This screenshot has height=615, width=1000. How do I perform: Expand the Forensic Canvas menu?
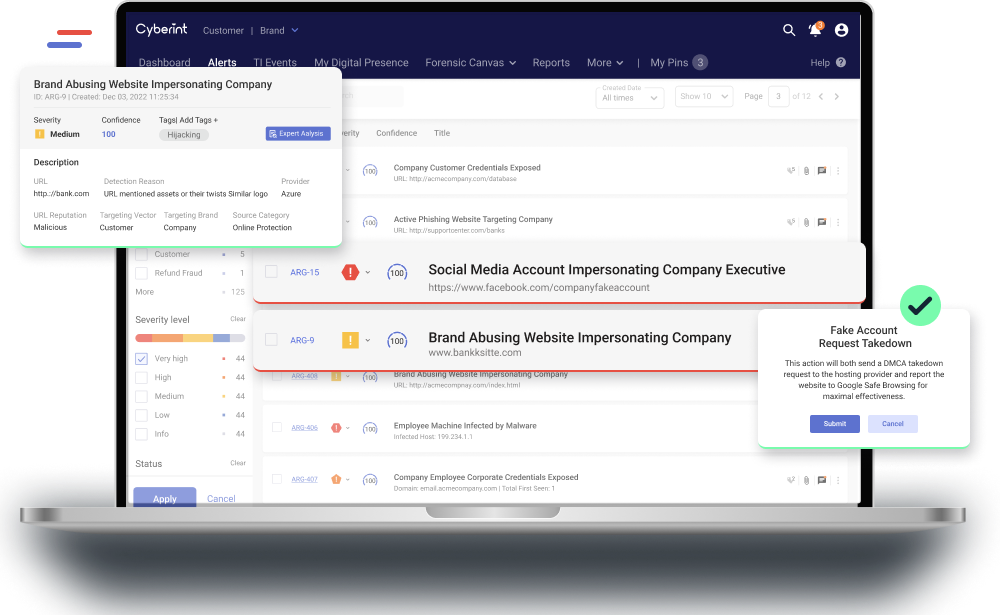tap(471, 63)
